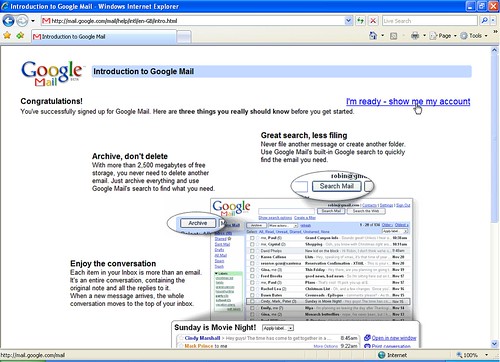Click the Refresh page icon

pyautogui.click(x=360, y=21)
